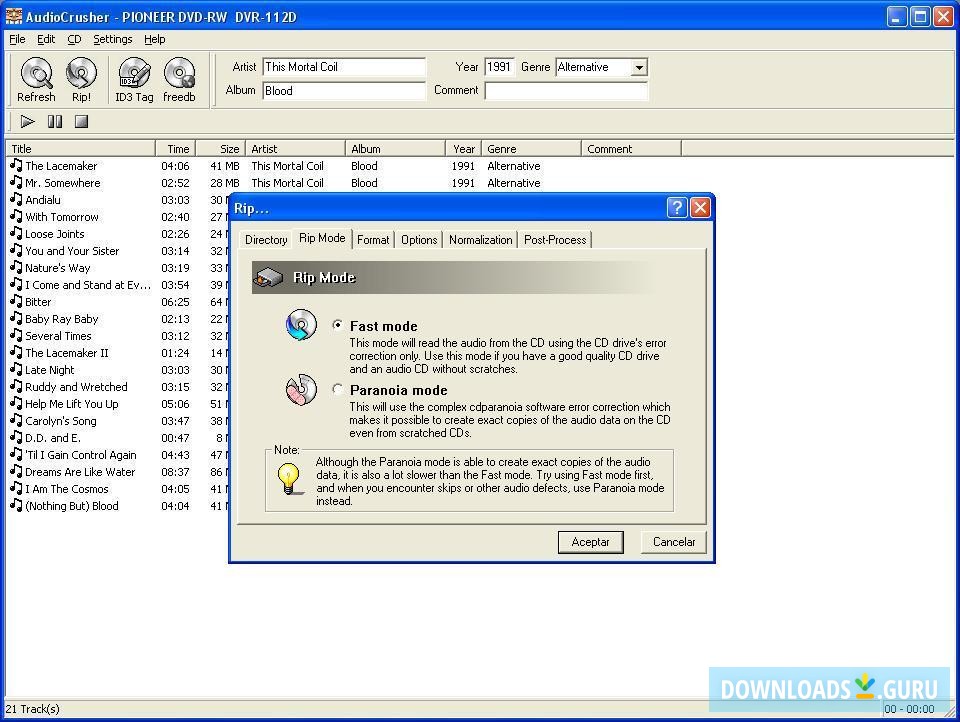Select the track Several Times
Image resolution: width=960 pixels, height=722 pixels.
pos(58,336)
